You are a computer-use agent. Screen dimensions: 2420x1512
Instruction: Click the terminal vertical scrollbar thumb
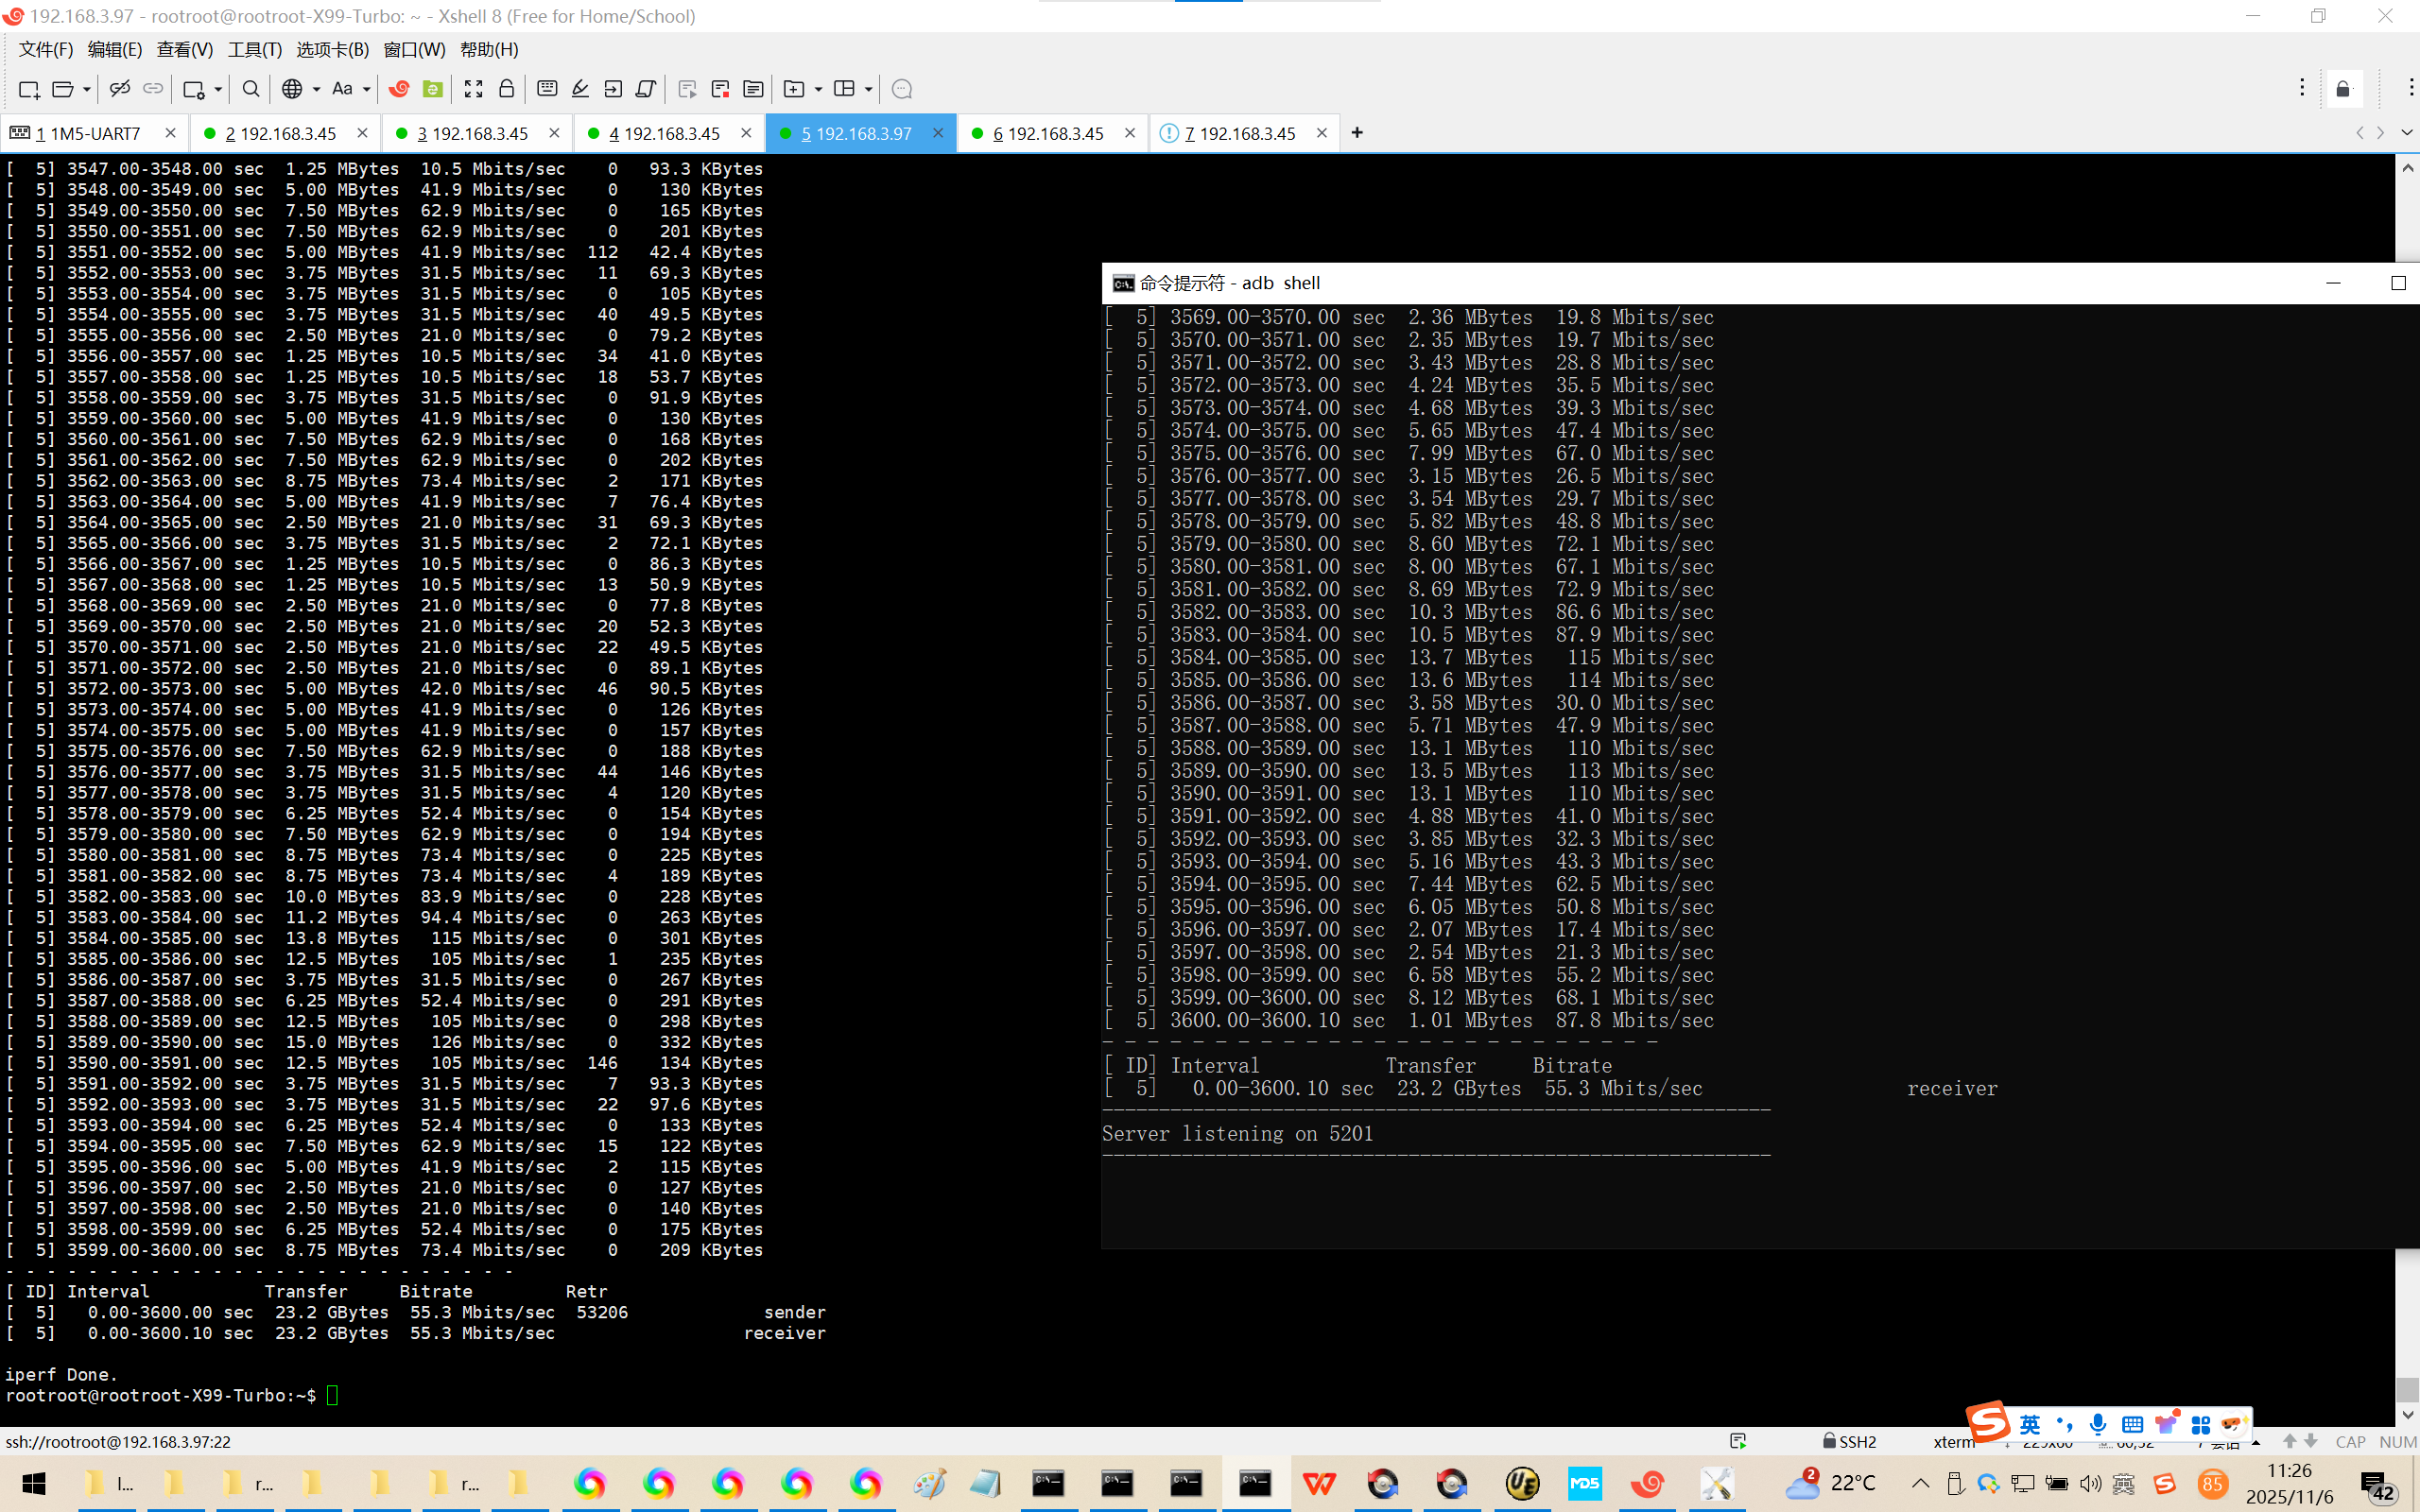coord(2407,1388)
